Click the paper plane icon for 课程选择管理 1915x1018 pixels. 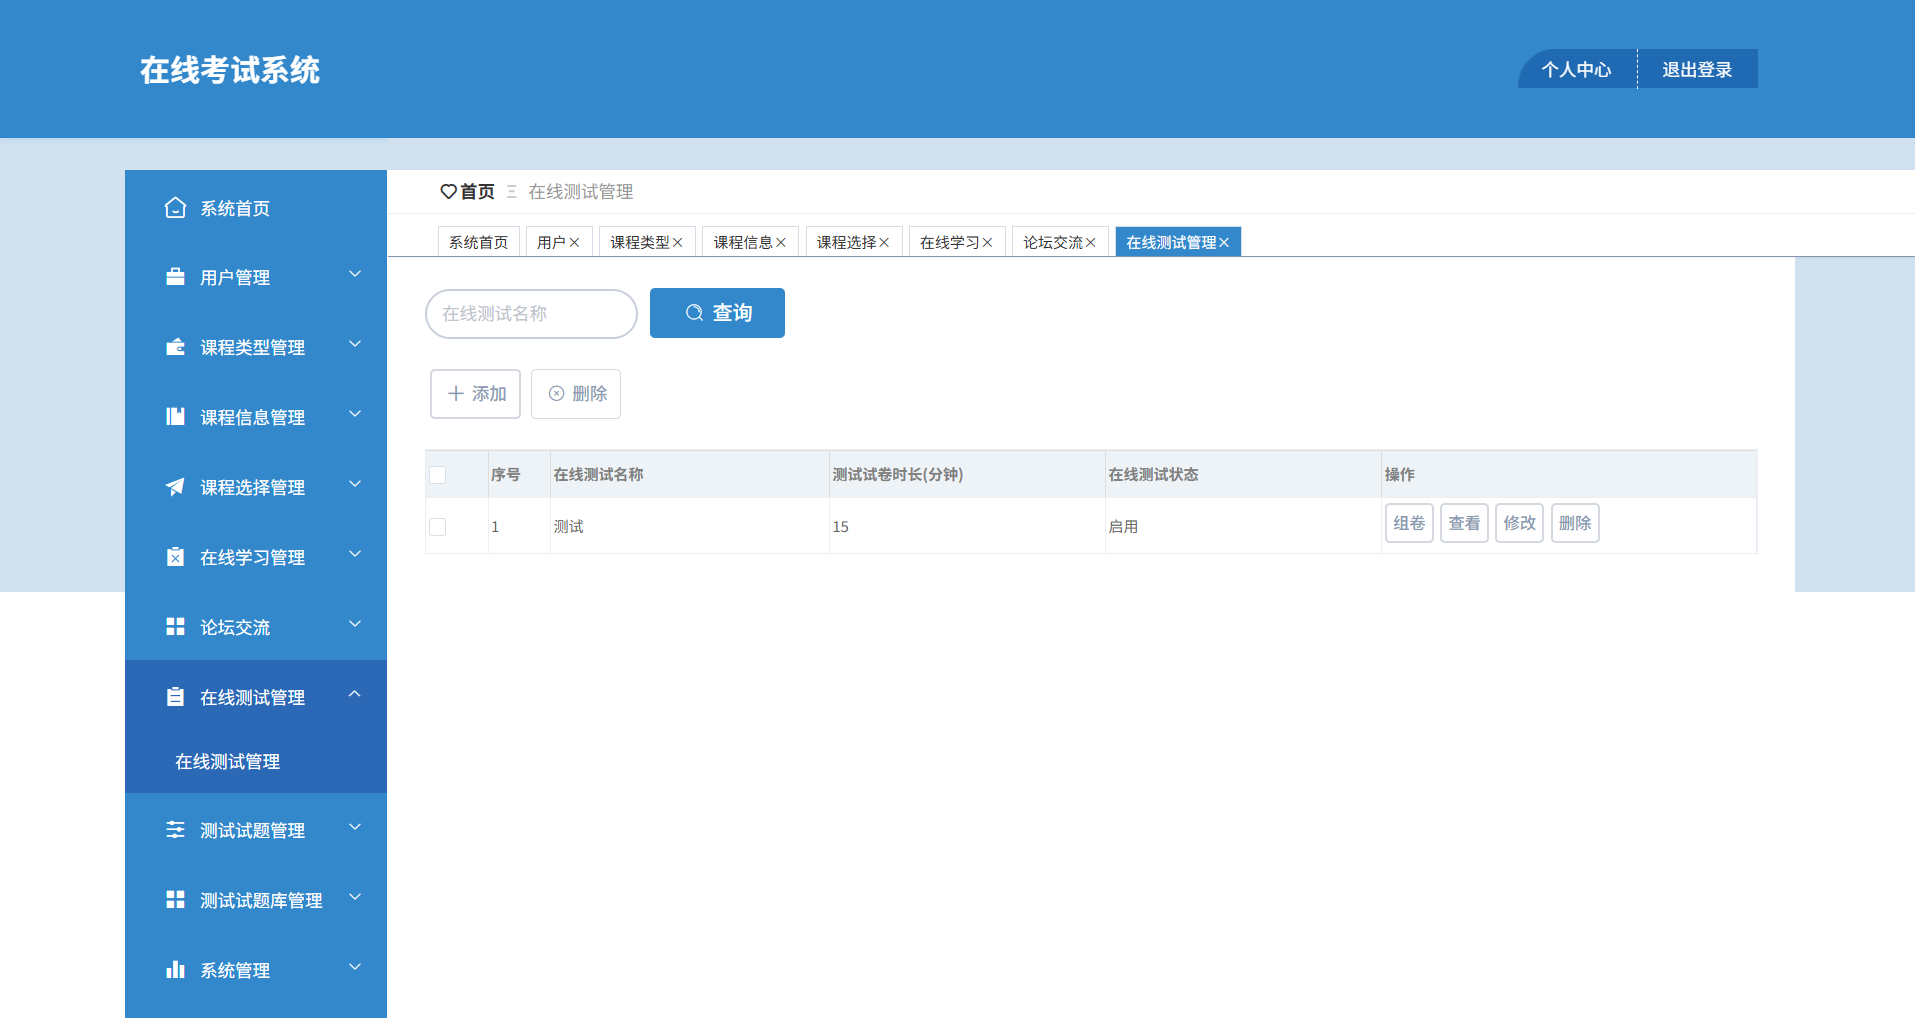click(175, 487)
